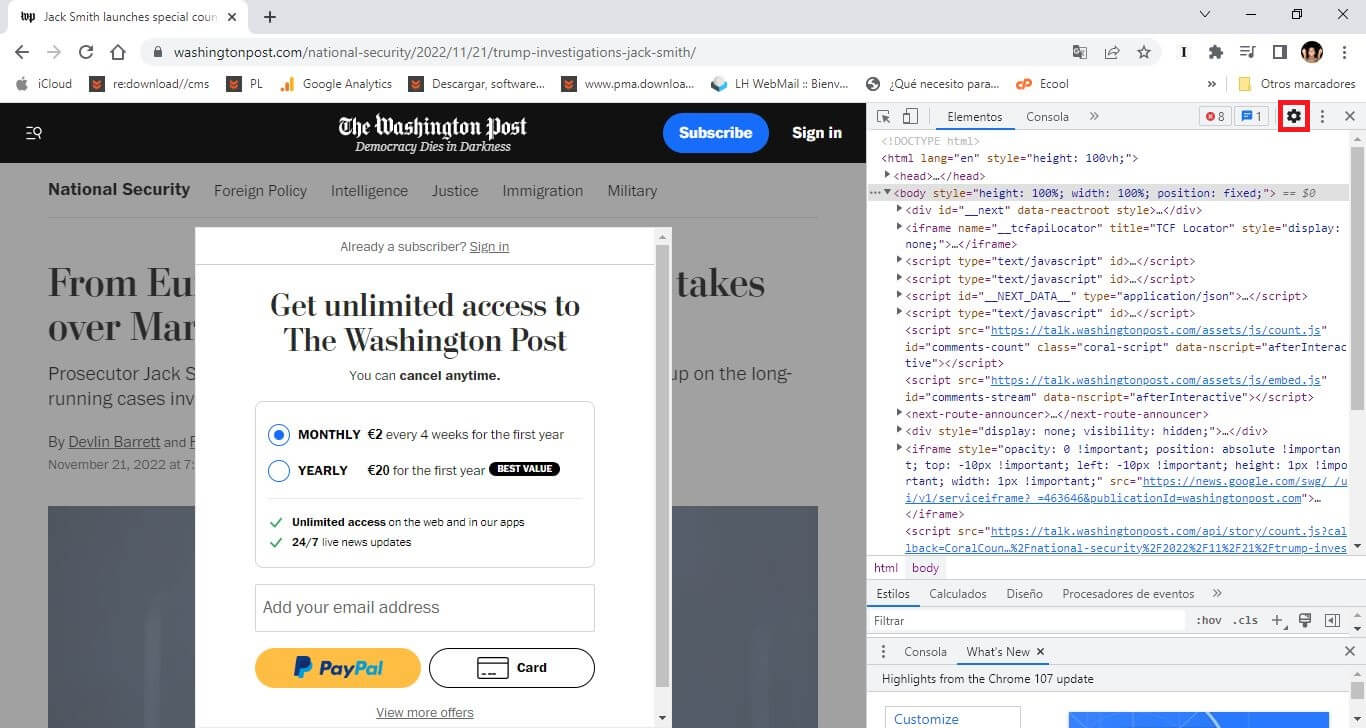The height and width of the screenshot is (728, 1366).
Task: Go to the browser home page
Action: tap(118, 52)
